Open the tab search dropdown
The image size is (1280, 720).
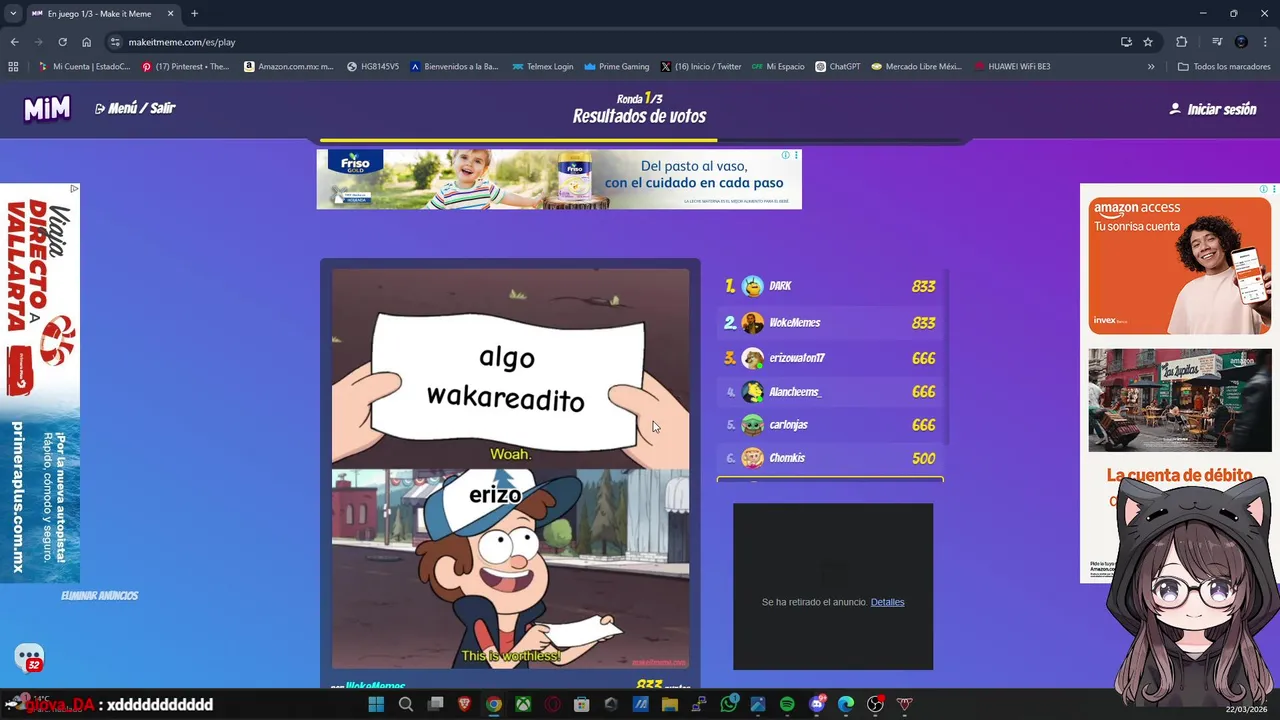[13, 13]
